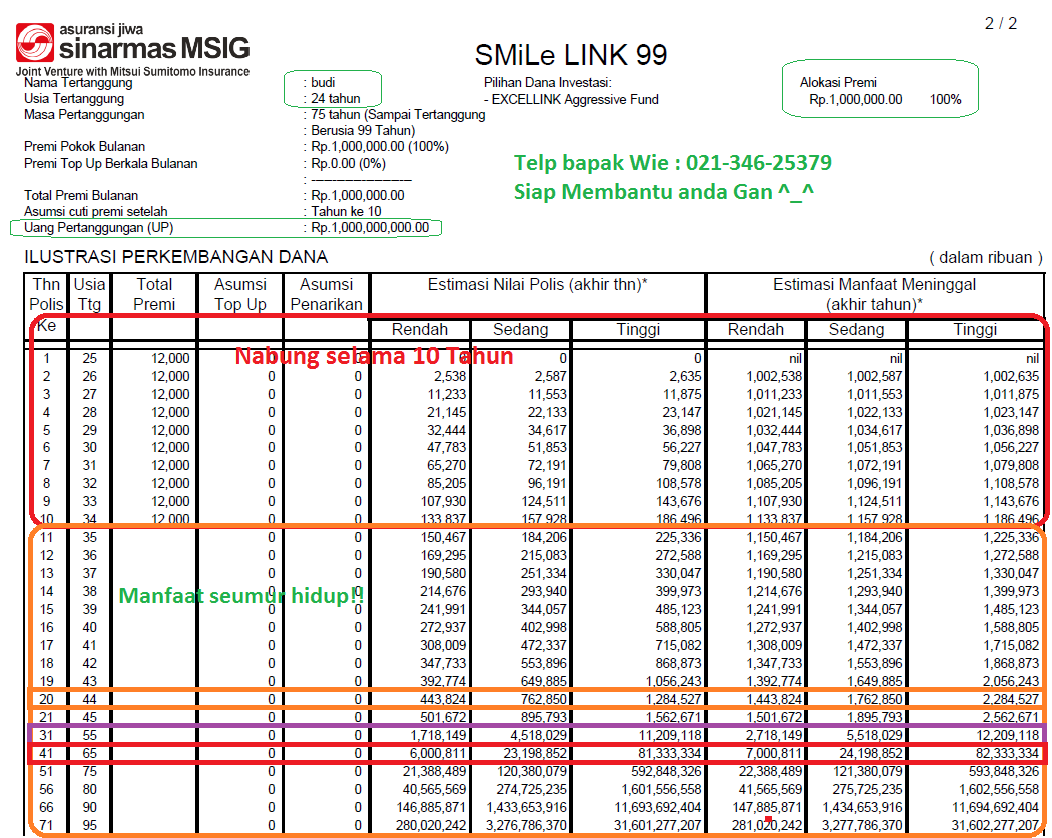Click the cell value "762,850"
Viewport: 1052px width, 838px height.
(543, 699)
